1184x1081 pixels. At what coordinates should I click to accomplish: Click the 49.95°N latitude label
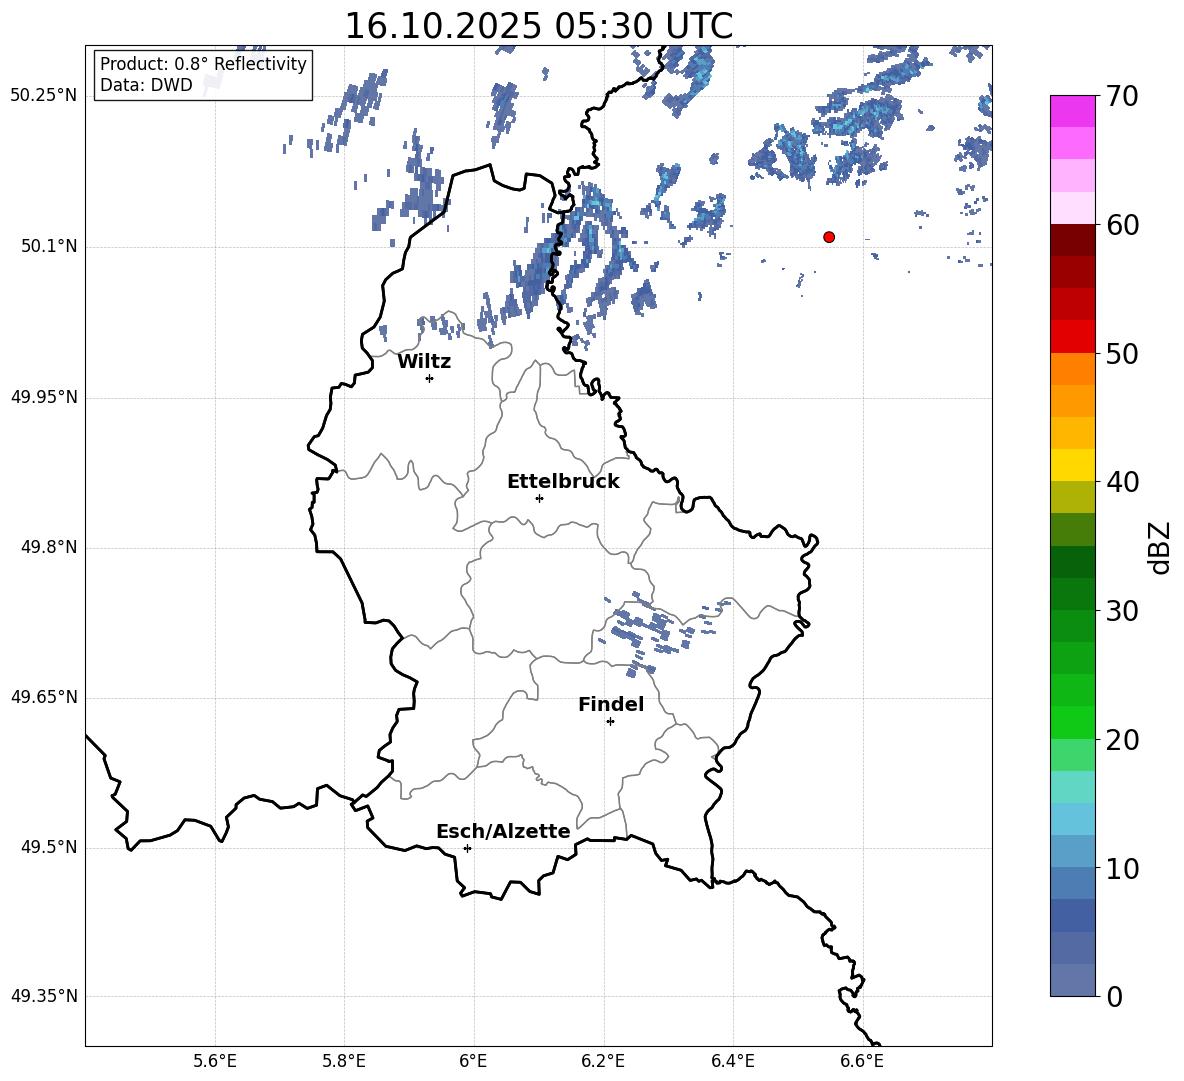point(44,396)
